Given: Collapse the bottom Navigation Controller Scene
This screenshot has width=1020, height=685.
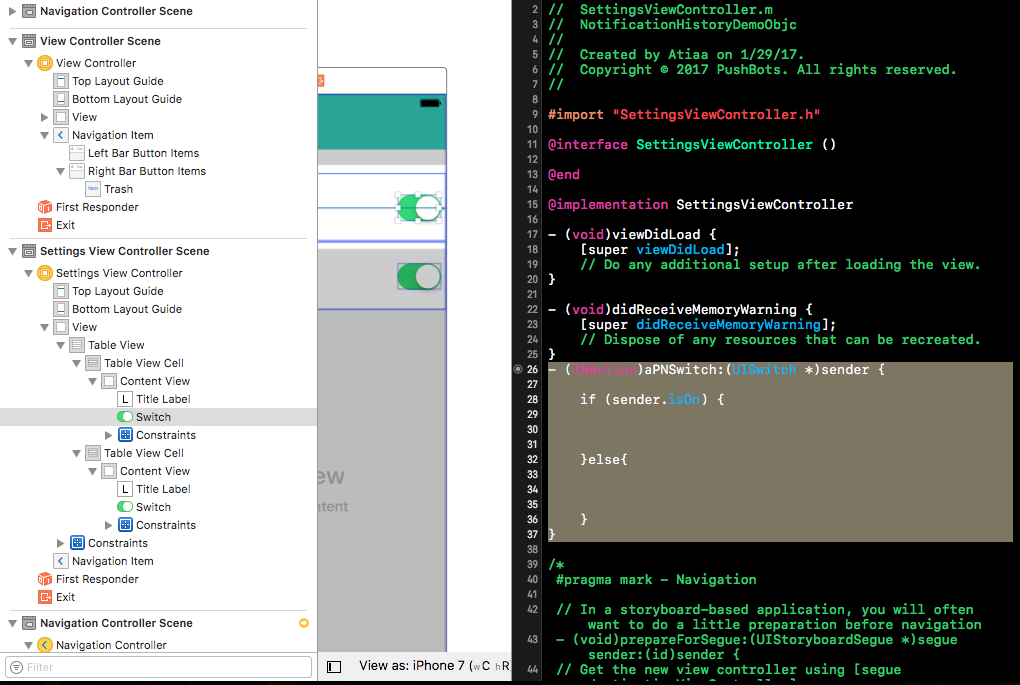Looking at the screenshot, I should (x=12, y=623).
